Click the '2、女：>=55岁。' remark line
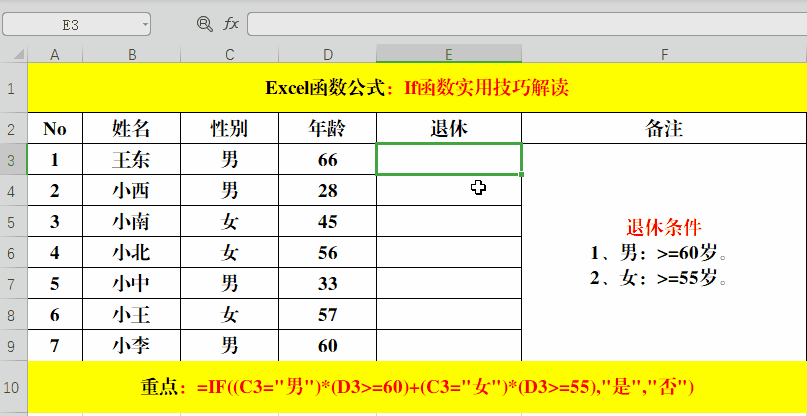This screenshot has height=416, width=807. (660, 279)
